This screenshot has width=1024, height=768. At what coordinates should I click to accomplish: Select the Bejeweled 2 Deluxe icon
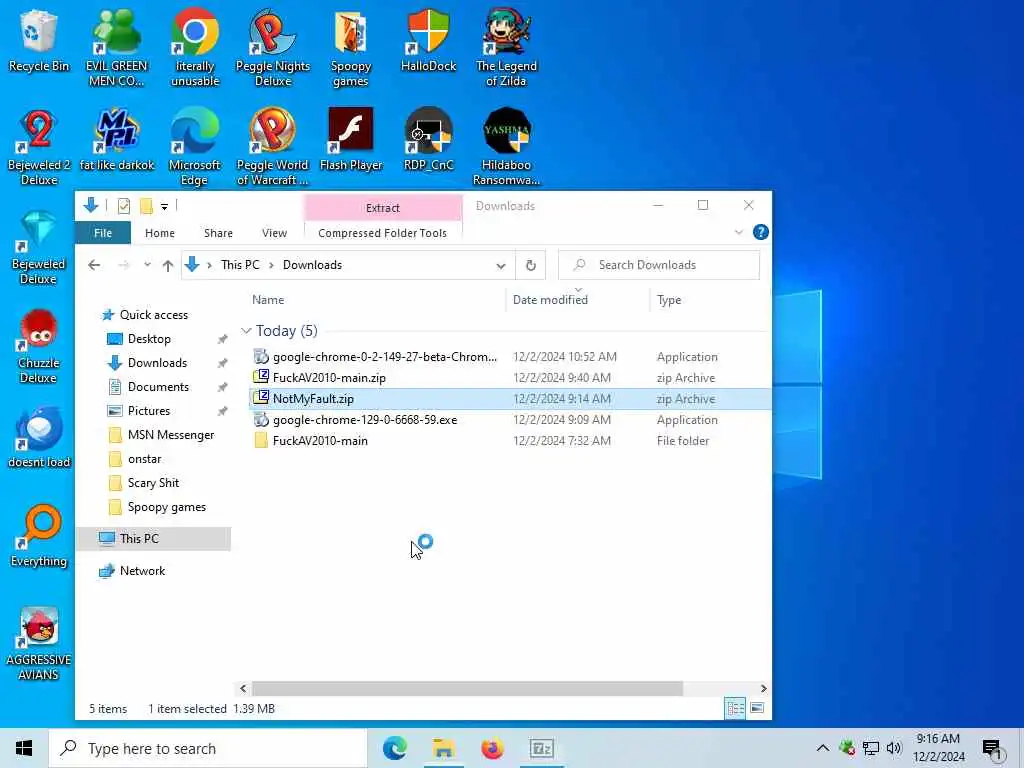click(39, 147)
